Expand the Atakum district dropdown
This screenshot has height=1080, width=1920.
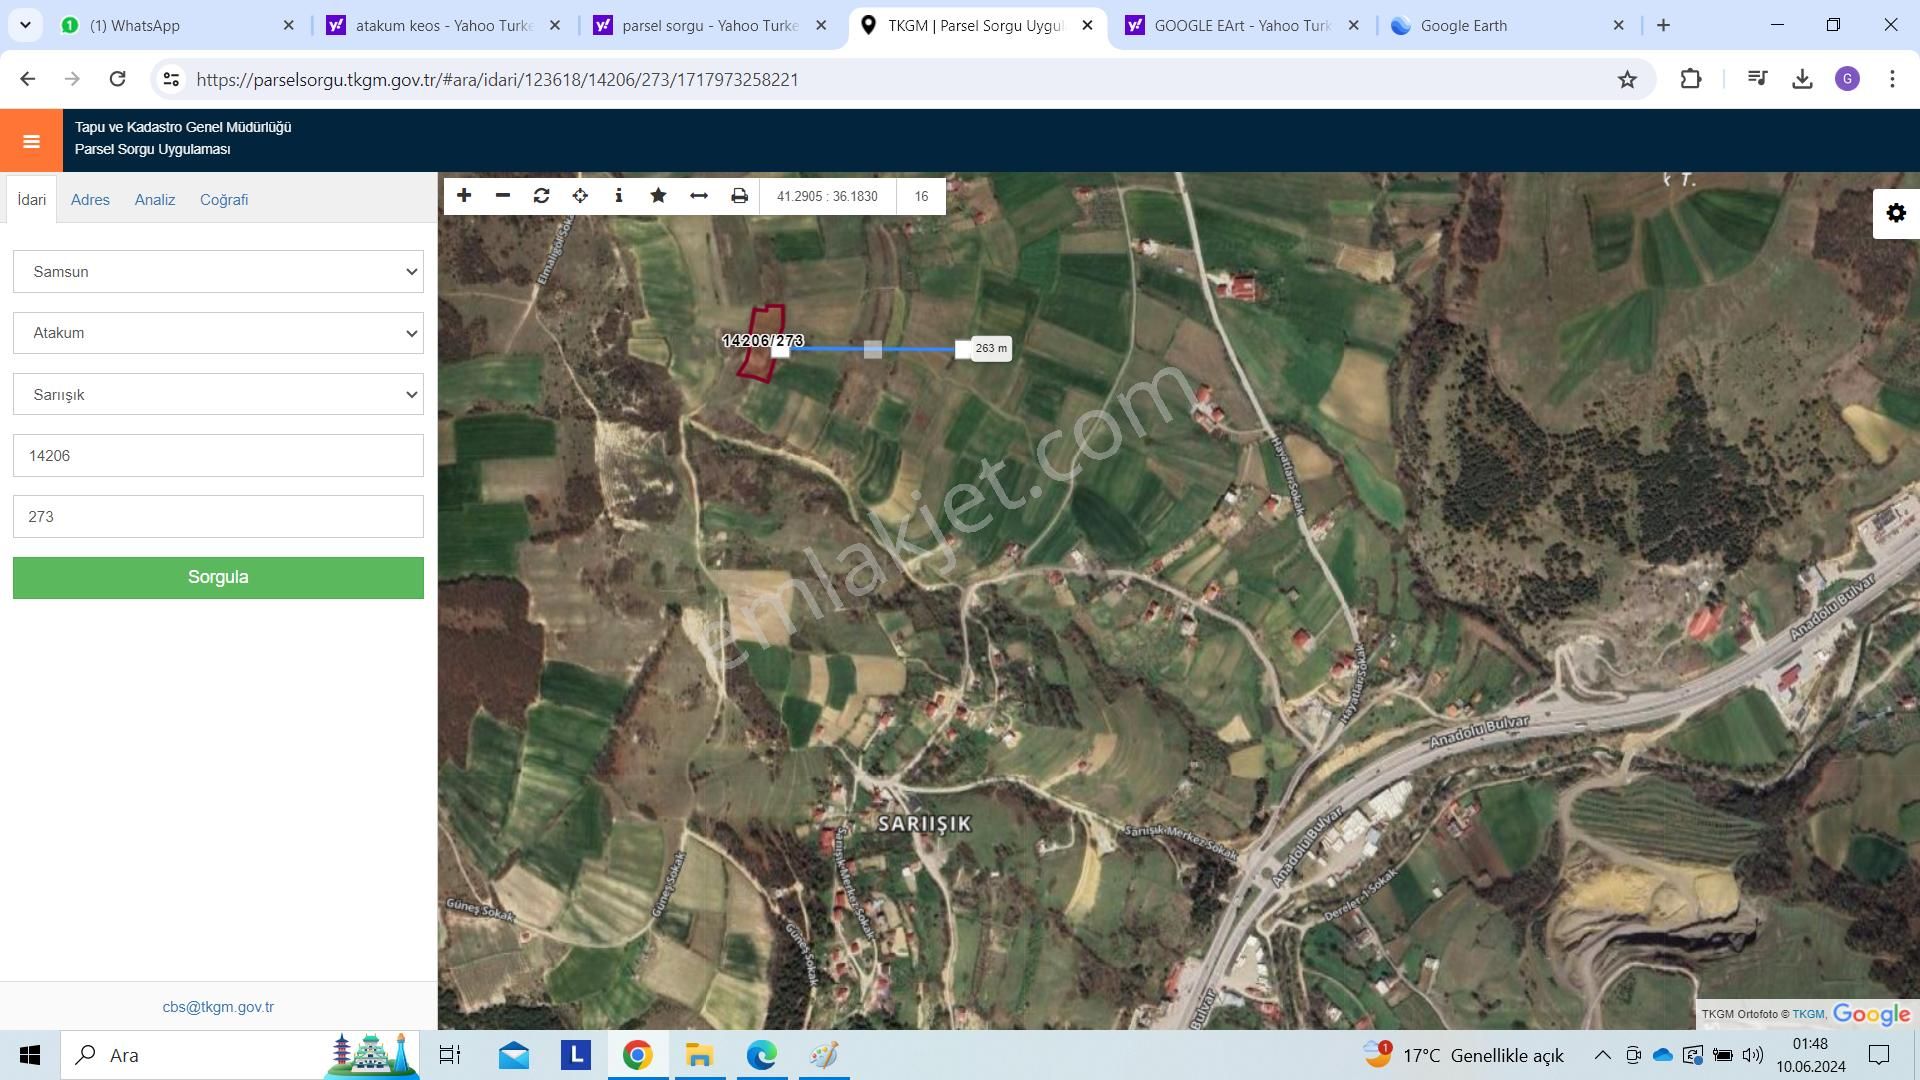point(218,333)
